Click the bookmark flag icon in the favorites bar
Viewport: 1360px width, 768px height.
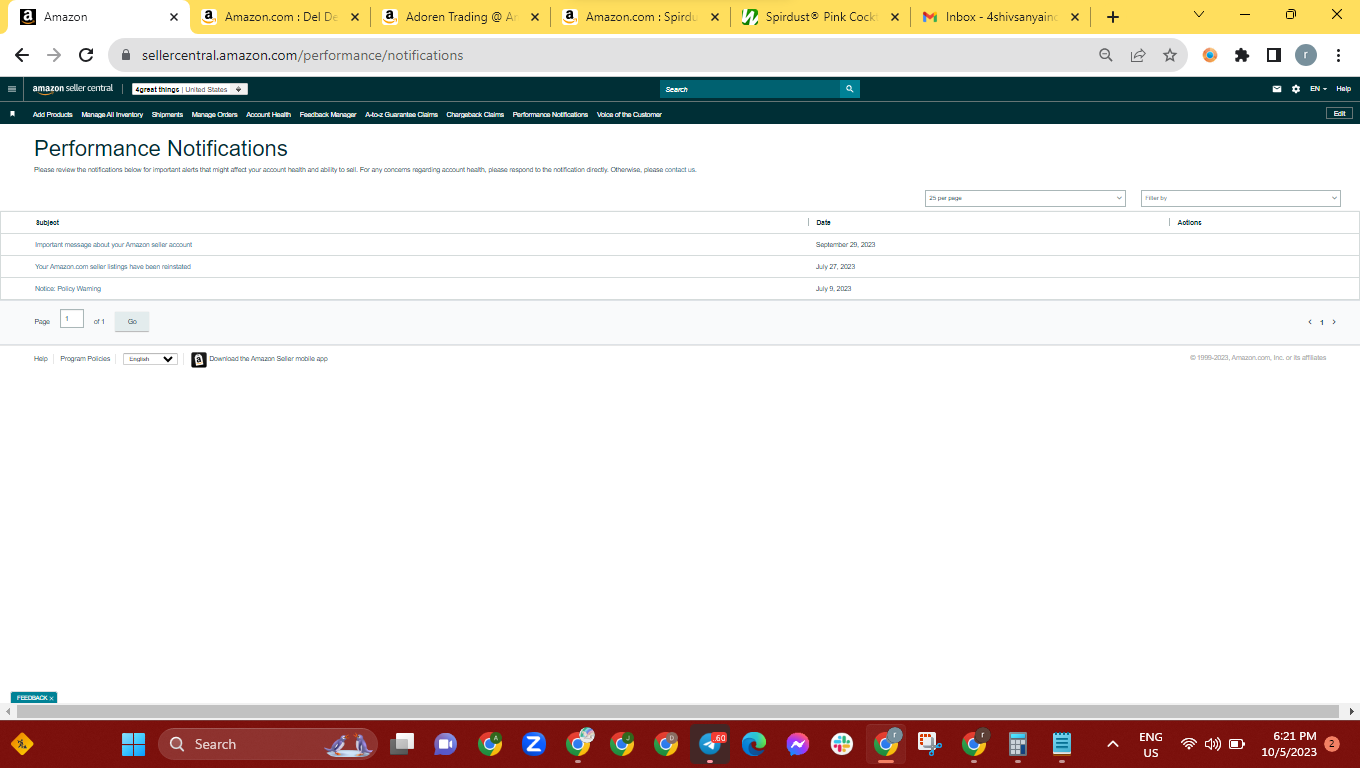click(x=12, y=114)
